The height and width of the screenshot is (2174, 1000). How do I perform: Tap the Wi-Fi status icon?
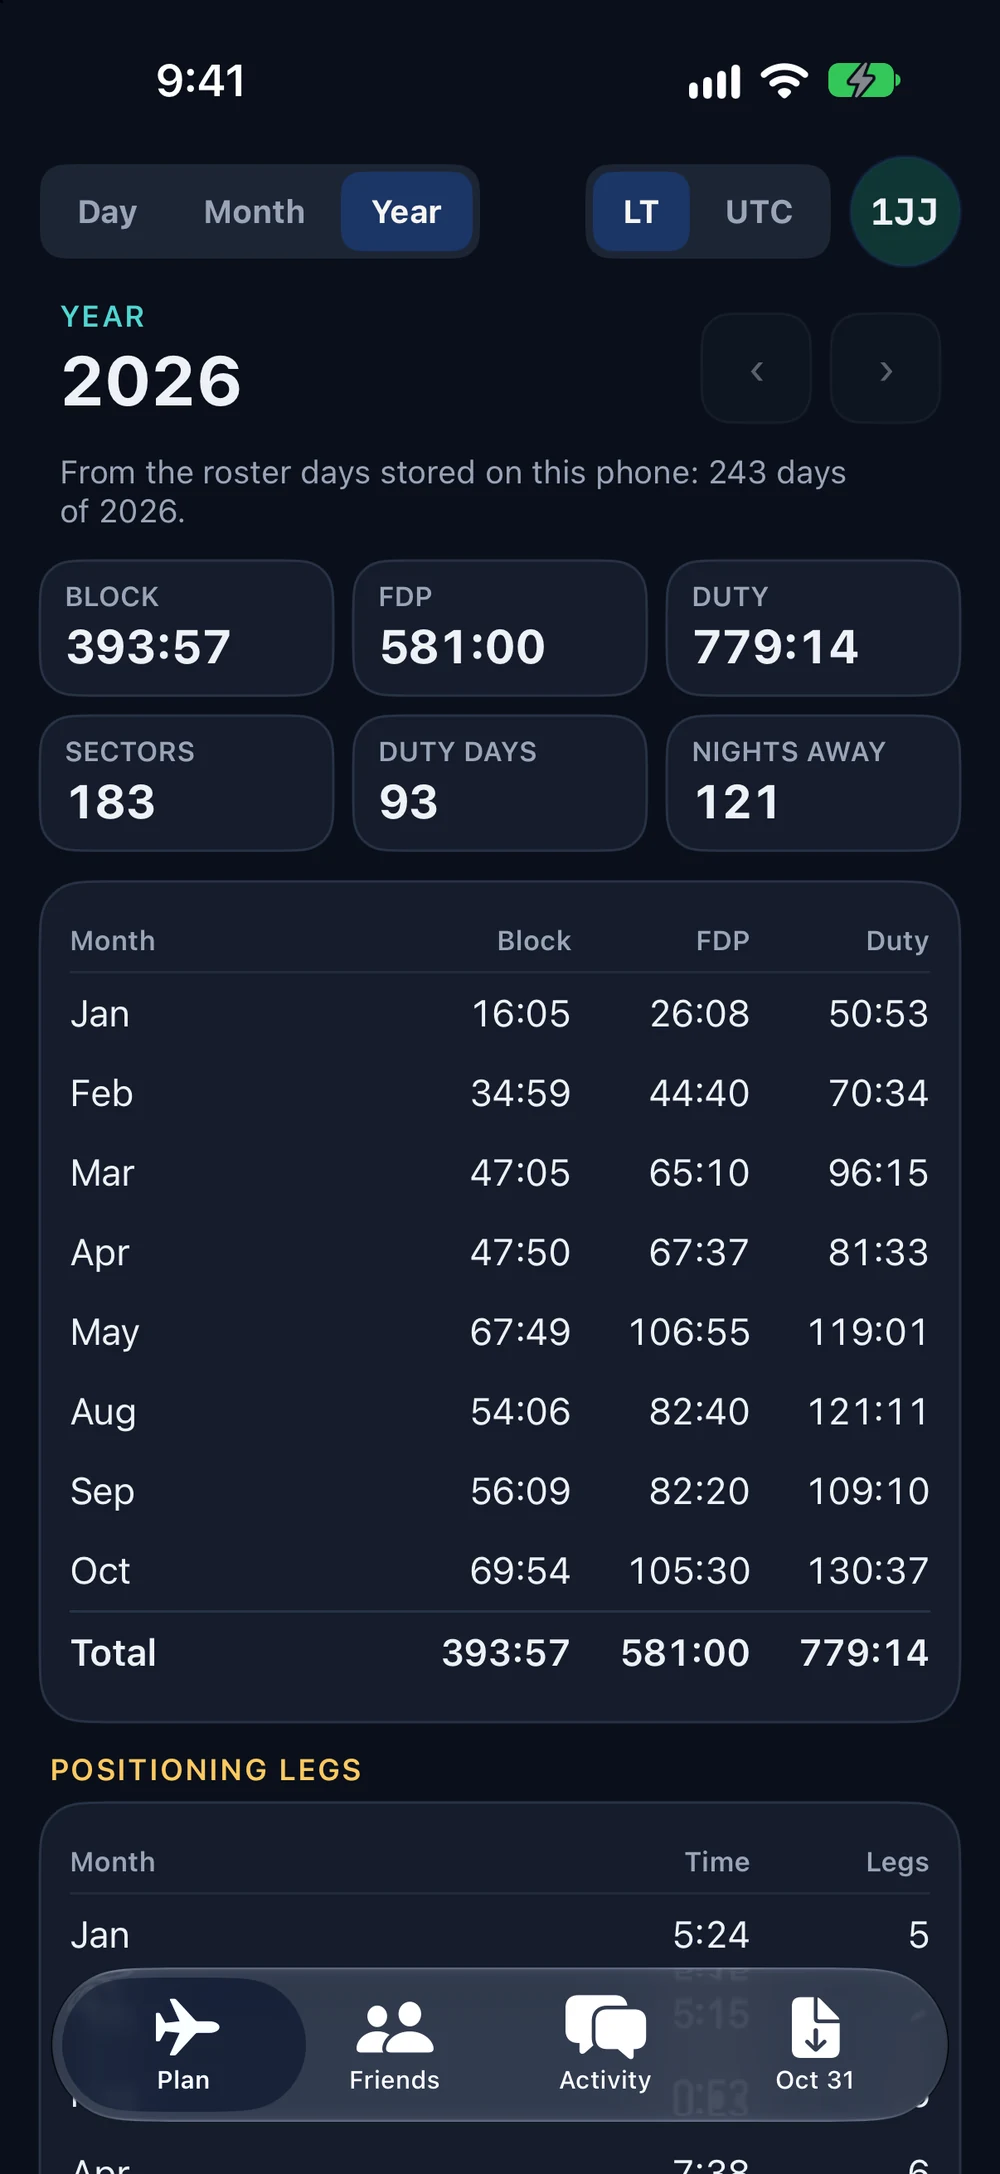click(x=784, y=81)
